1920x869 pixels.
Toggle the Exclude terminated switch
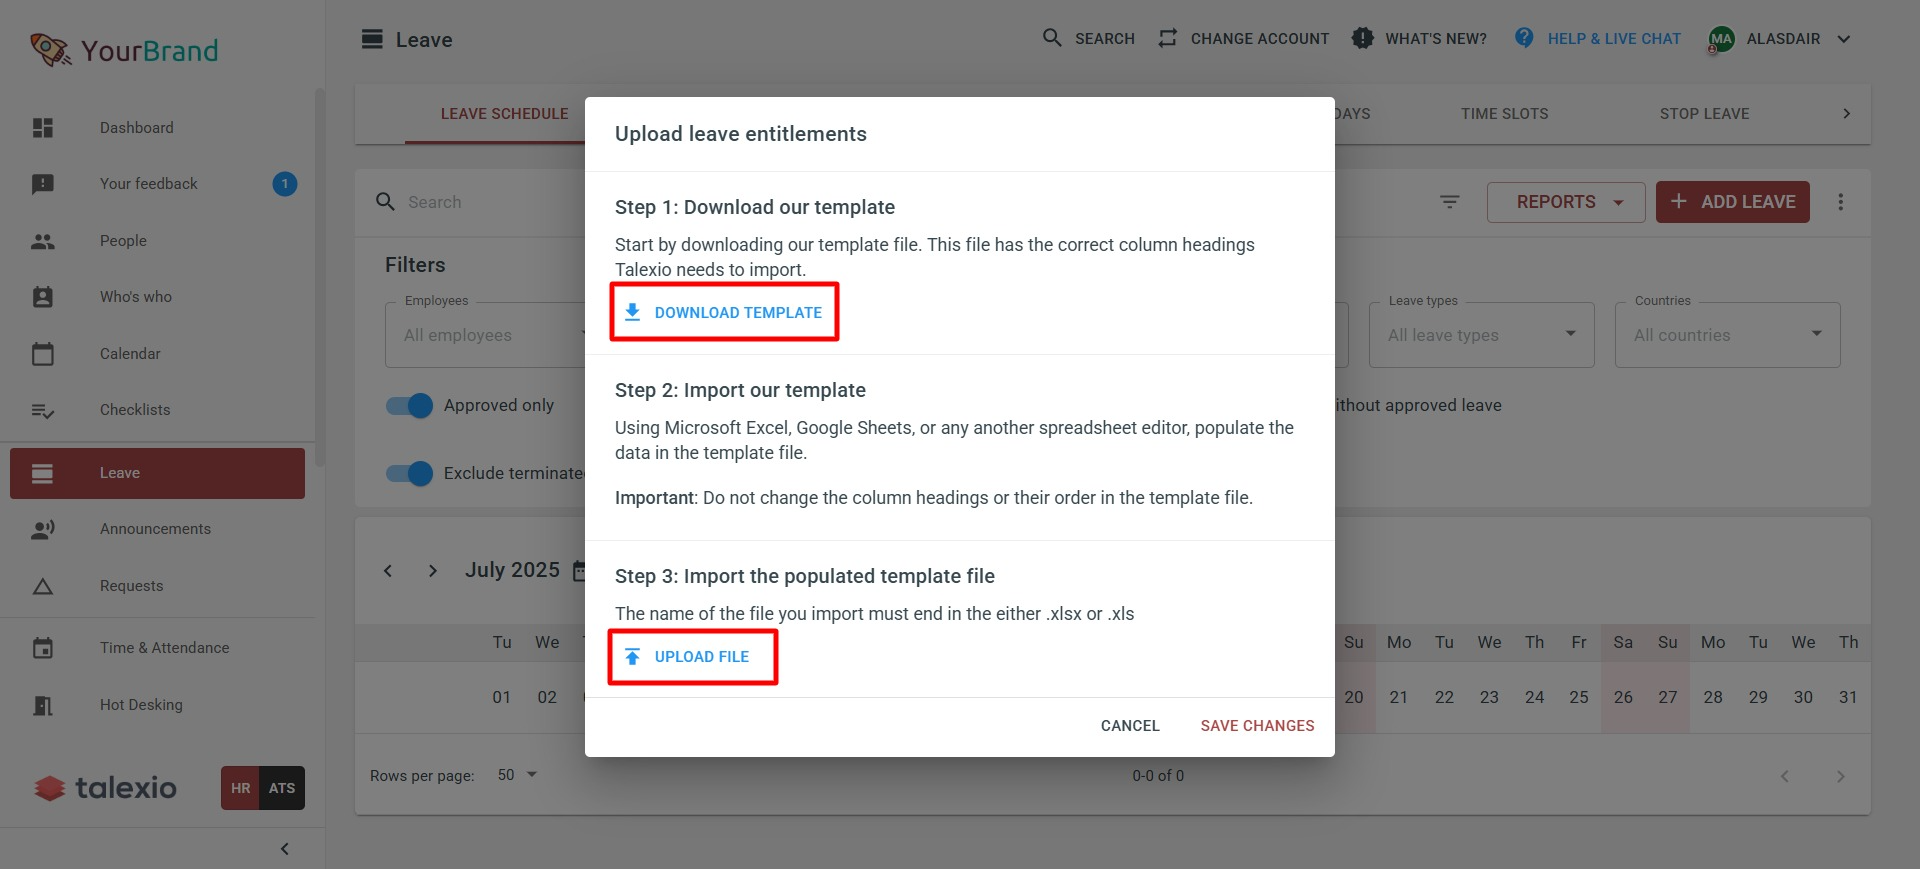pyautogui.click(x=409, y=473)
